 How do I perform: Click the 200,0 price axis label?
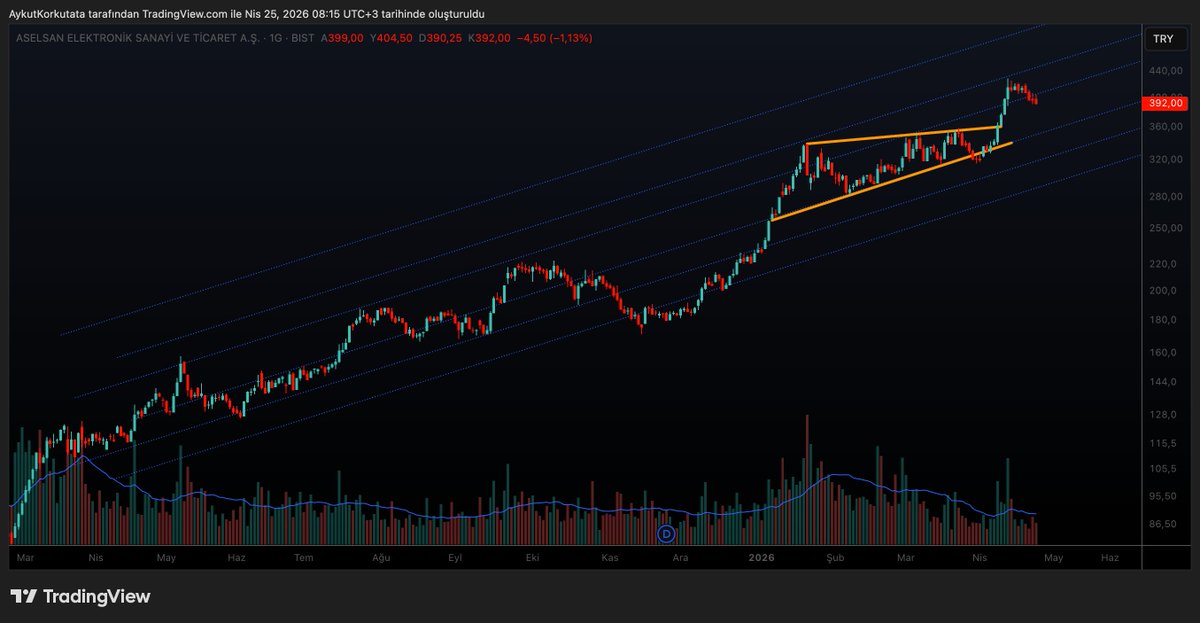coord(1163,291)
